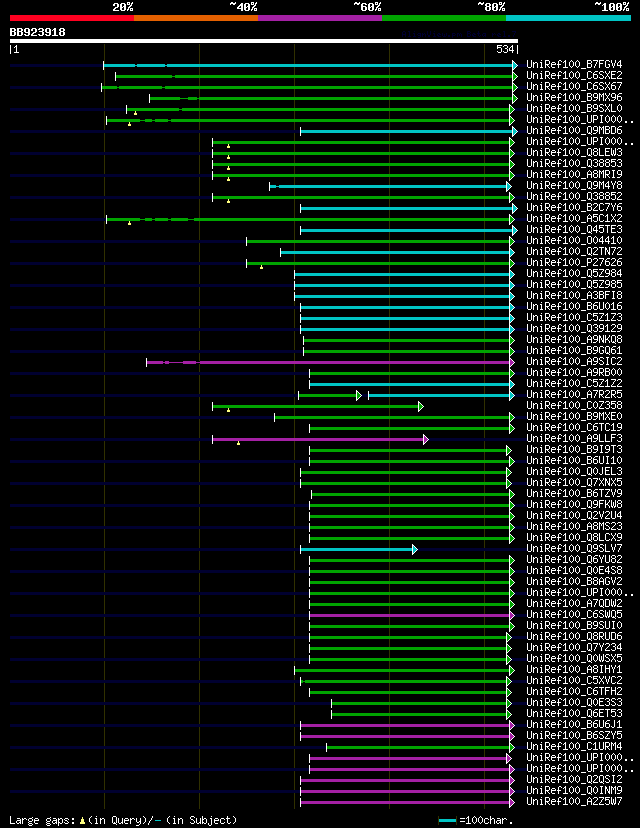
Task: Select hit UniRef100_Q9SLV7
Action: tap(574, 548)
